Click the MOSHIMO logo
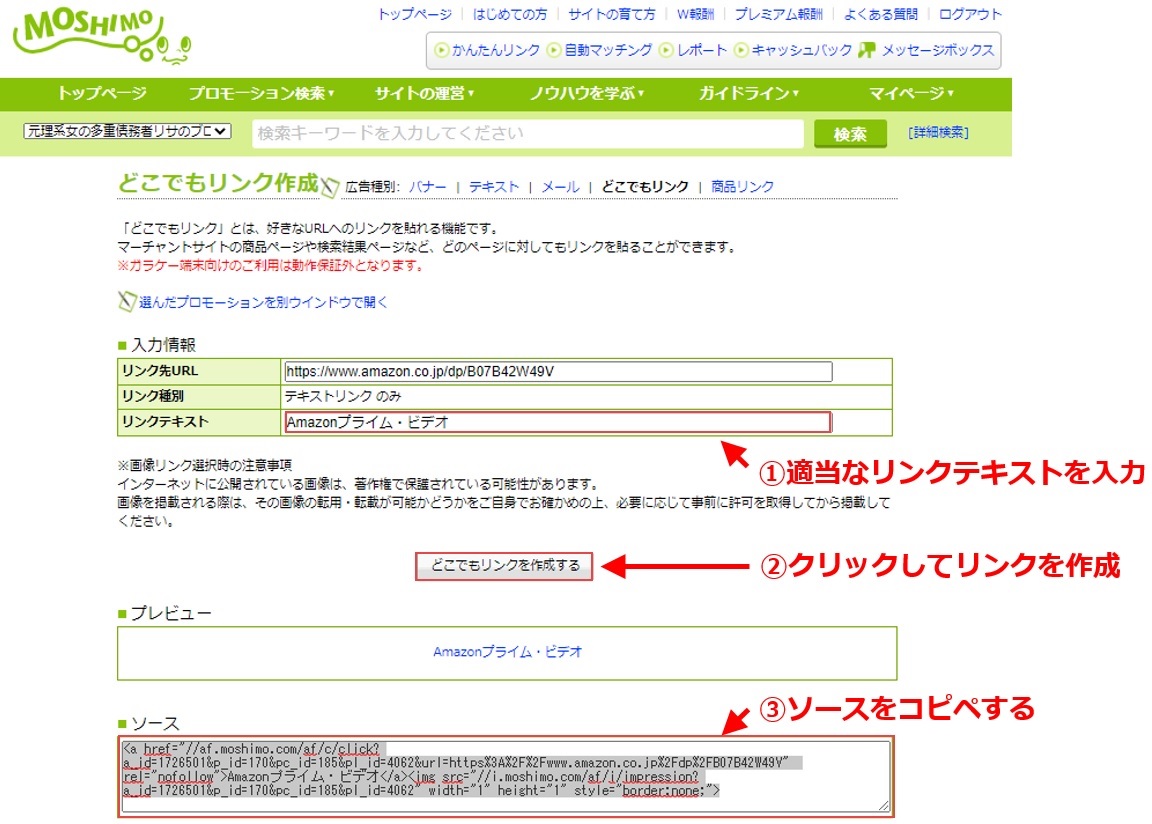Viewport: 1152px width, 824px height. tap(102, 37)
